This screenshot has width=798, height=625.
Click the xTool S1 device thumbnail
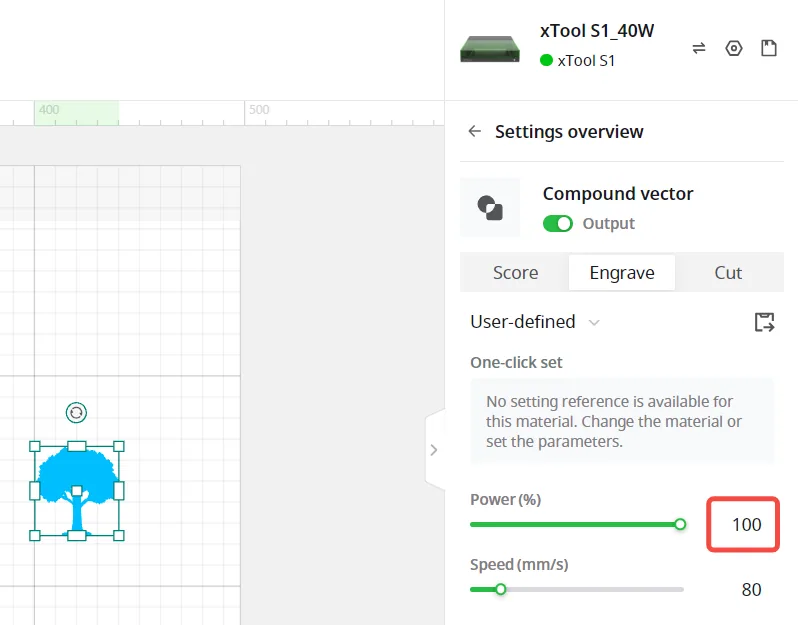click(x=490, y=49)
